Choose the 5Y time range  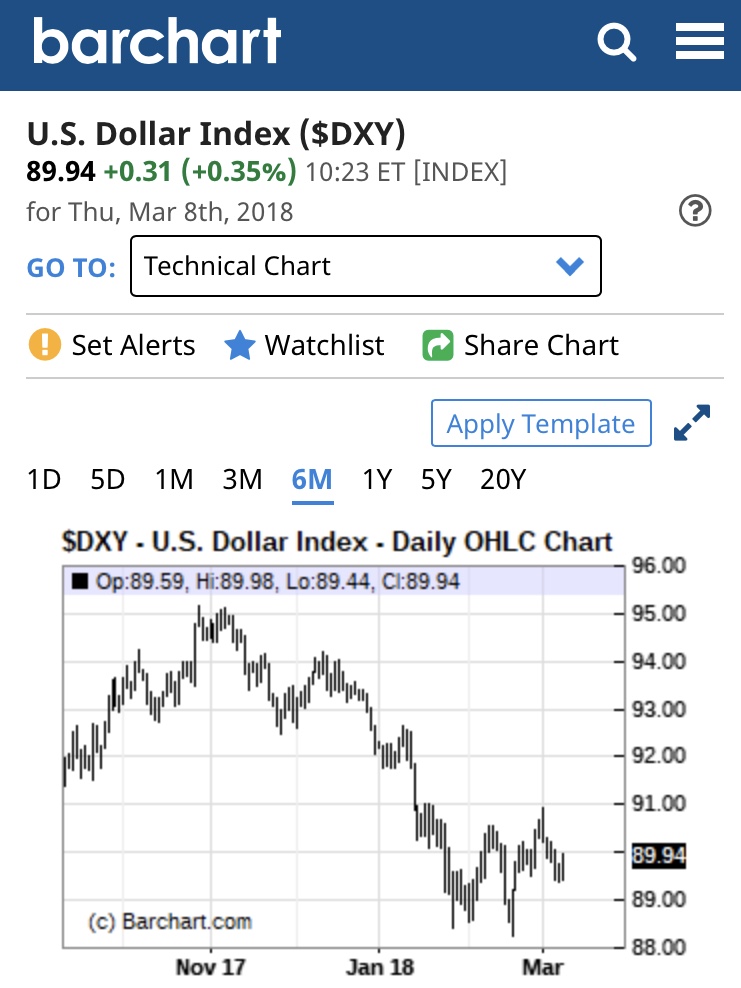click(x=436, y=480)
